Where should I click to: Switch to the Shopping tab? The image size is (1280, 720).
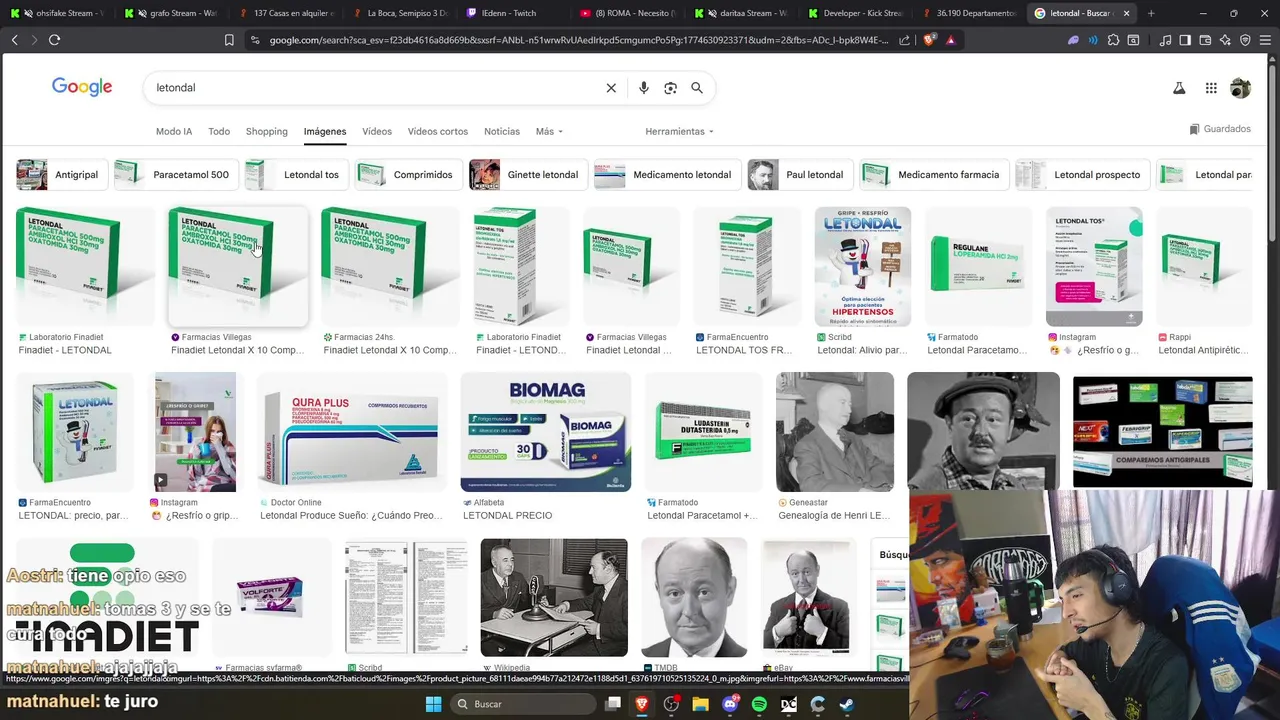[x=267, y=131]
